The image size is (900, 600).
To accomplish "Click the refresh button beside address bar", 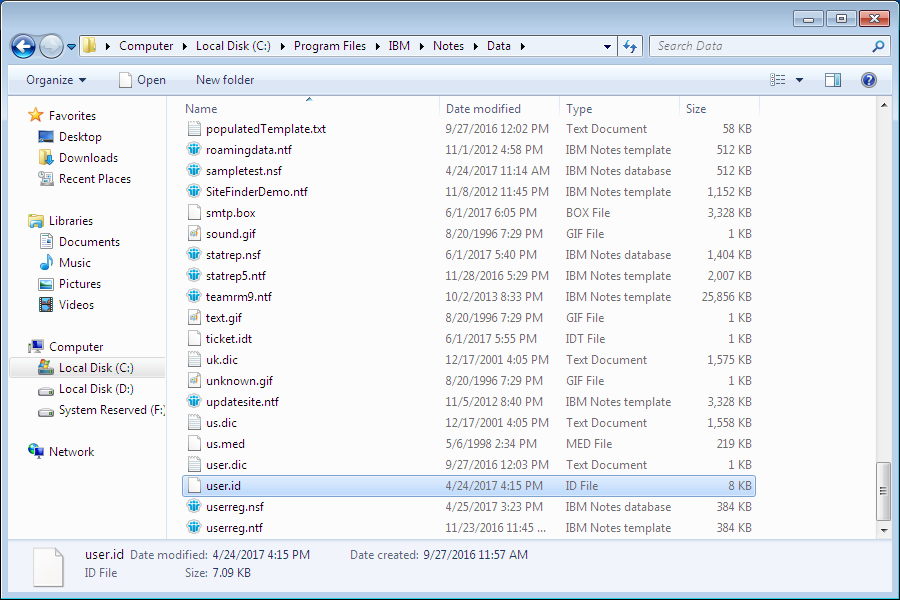I will point(630,46).
